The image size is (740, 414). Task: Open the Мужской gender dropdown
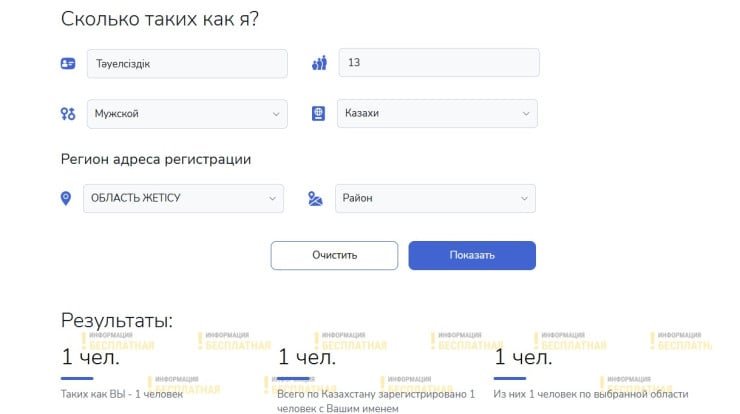click(x=186, y=114)
